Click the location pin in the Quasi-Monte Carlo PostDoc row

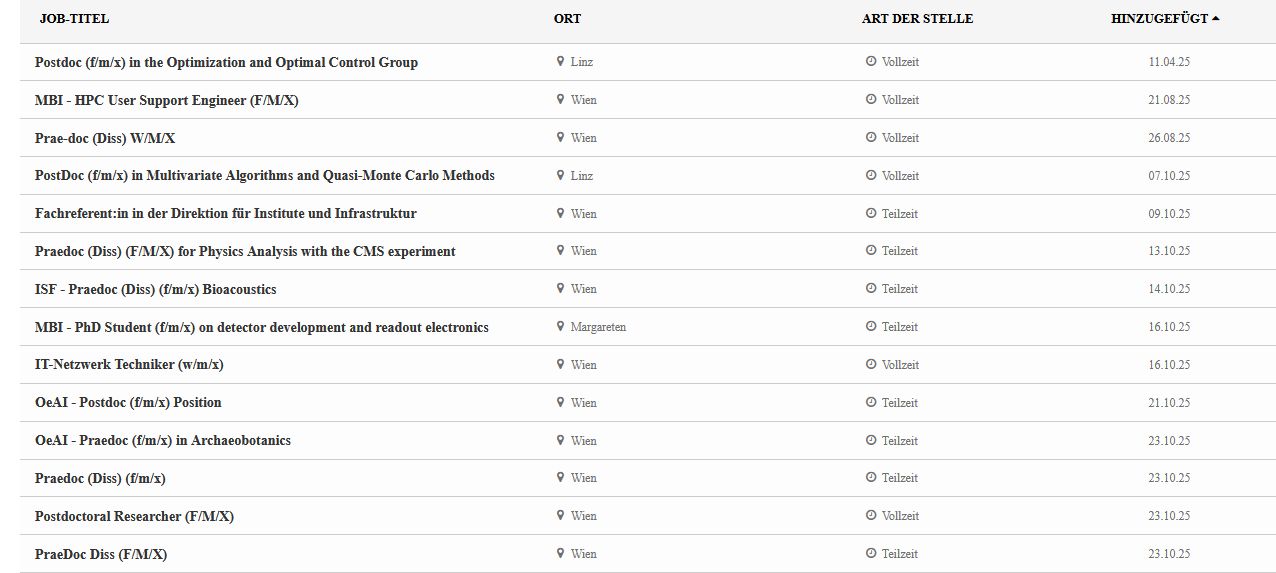561,175
